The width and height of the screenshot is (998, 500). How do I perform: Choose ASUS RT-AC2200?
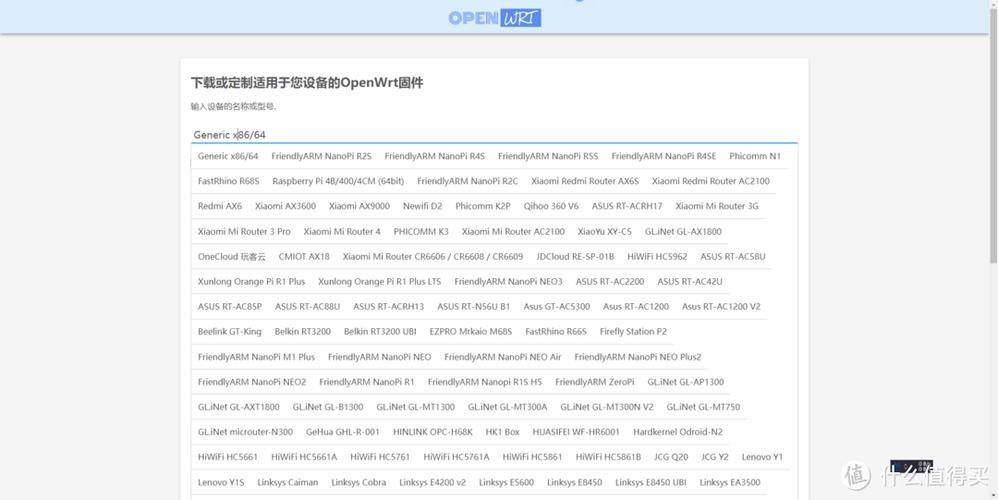point(610,281)
